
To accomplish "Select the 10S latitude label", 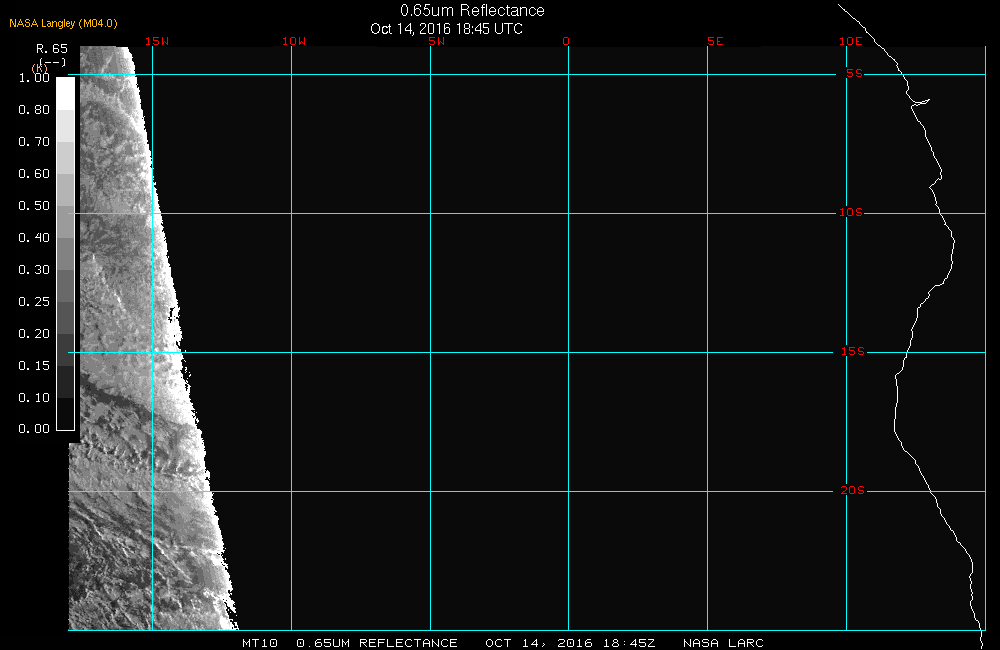I will (851, 213).
